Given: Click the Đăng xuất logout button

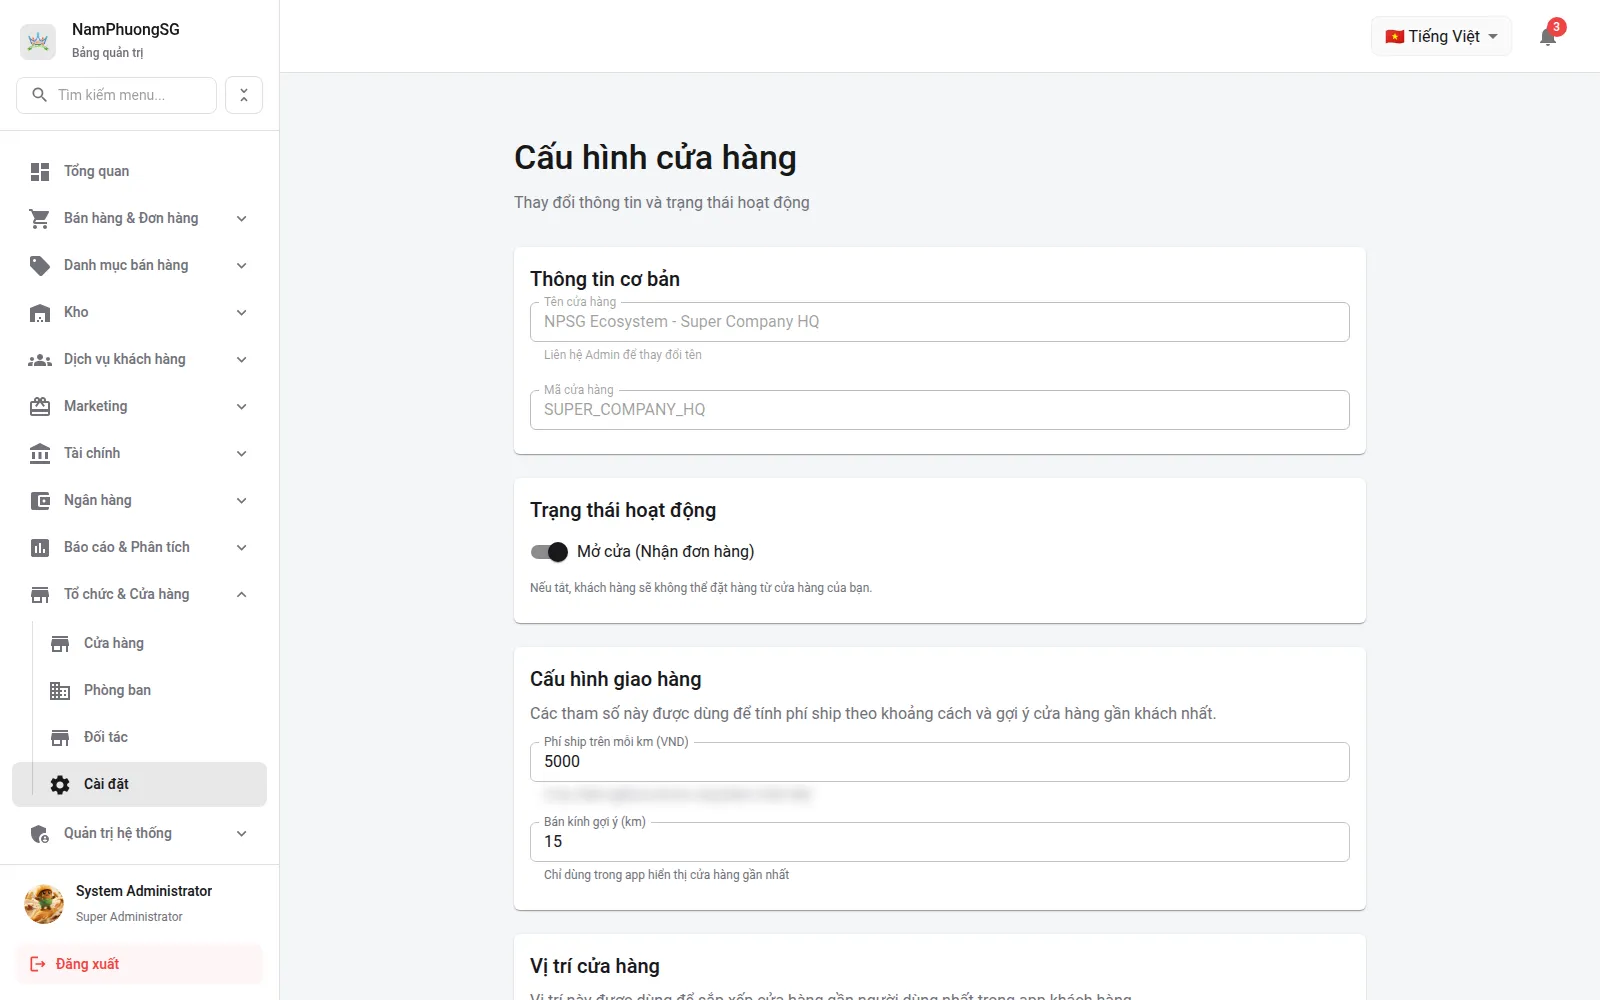Looking at the screenshot, I should coord(139,964).
